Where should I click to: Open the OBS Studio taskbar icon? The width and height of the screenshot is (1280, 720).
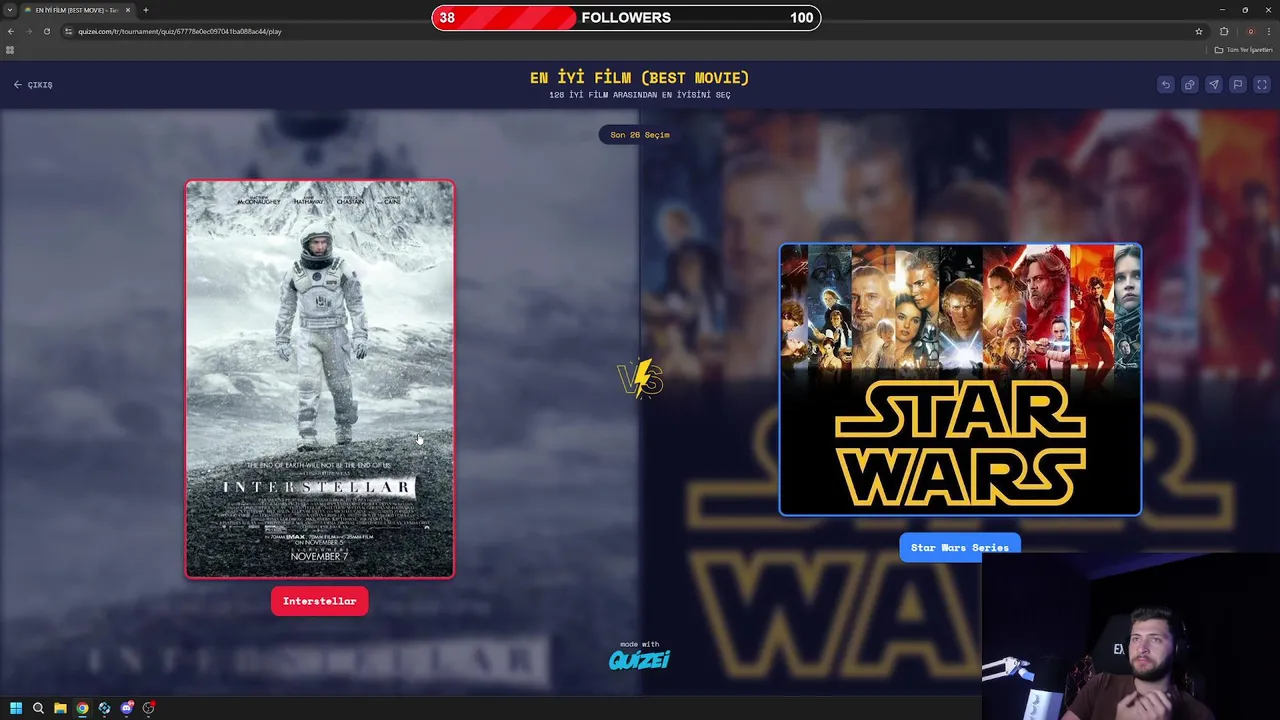(148, 708)
